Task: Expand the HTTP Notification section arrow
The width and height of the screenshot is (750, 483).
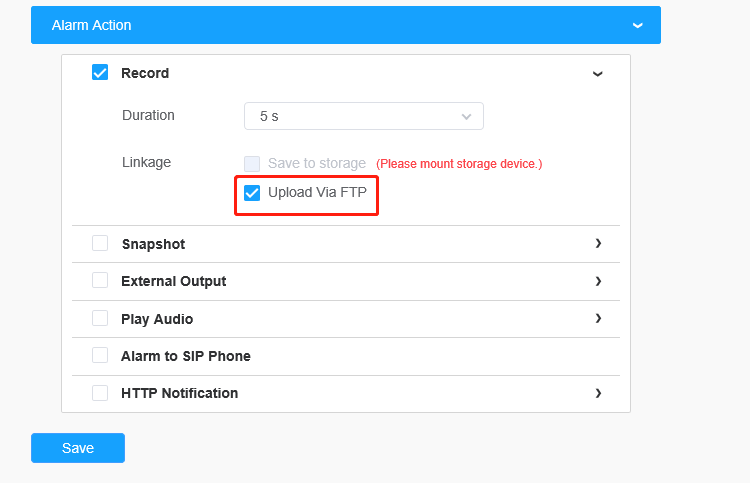Action: (598, 393)
